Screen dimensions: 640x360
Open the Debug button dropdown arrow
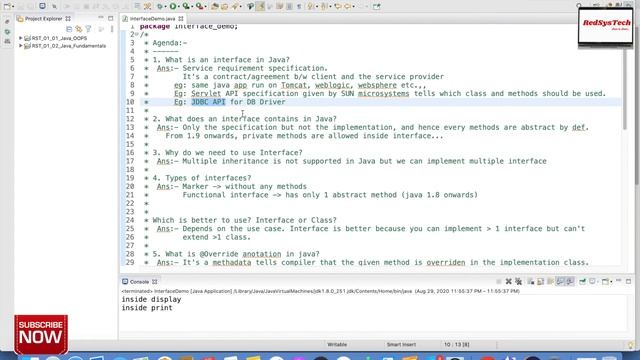click(x=165, y=7)
